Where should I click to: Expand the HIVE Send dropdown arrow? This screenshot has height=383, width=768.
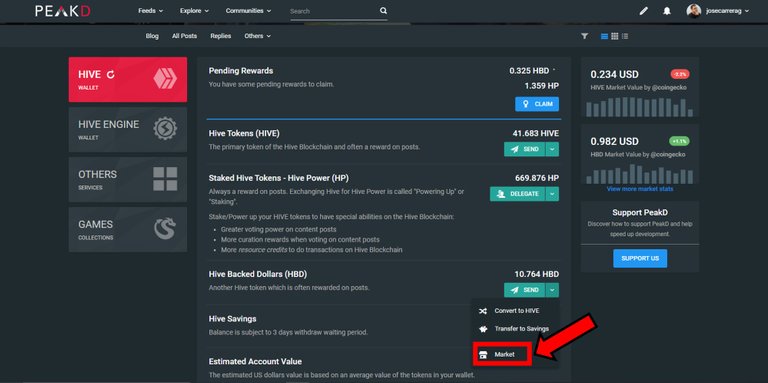click(552, 149)
